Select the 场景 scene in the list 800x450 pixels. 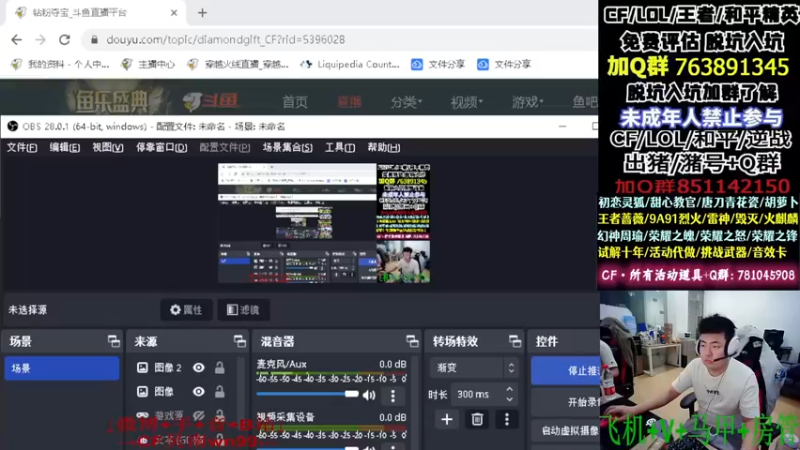pos(62,368)
